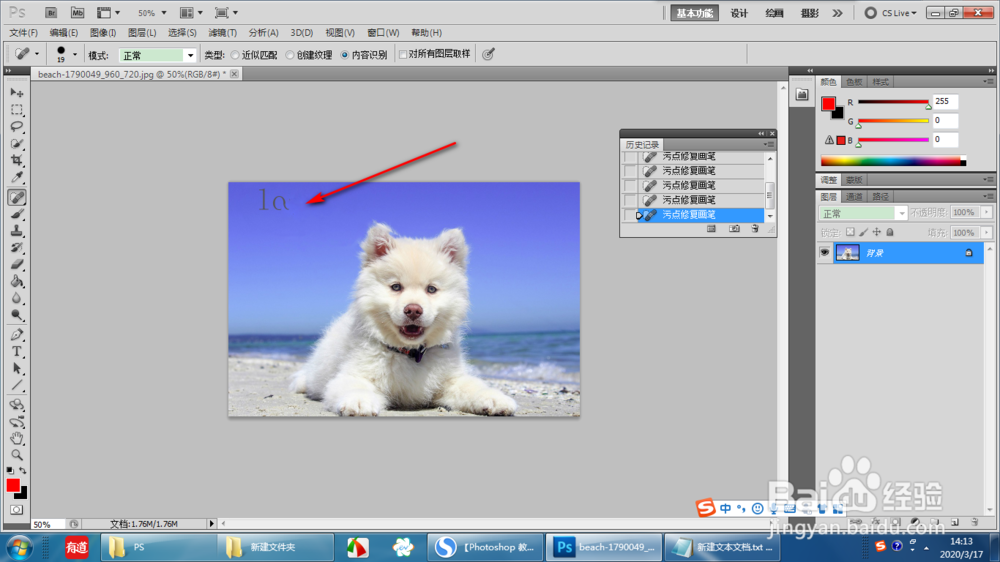The width and height of the screenshot is (1000, 562).
Task: Open the 编辑(E) menu
Action: click(64, 33)
